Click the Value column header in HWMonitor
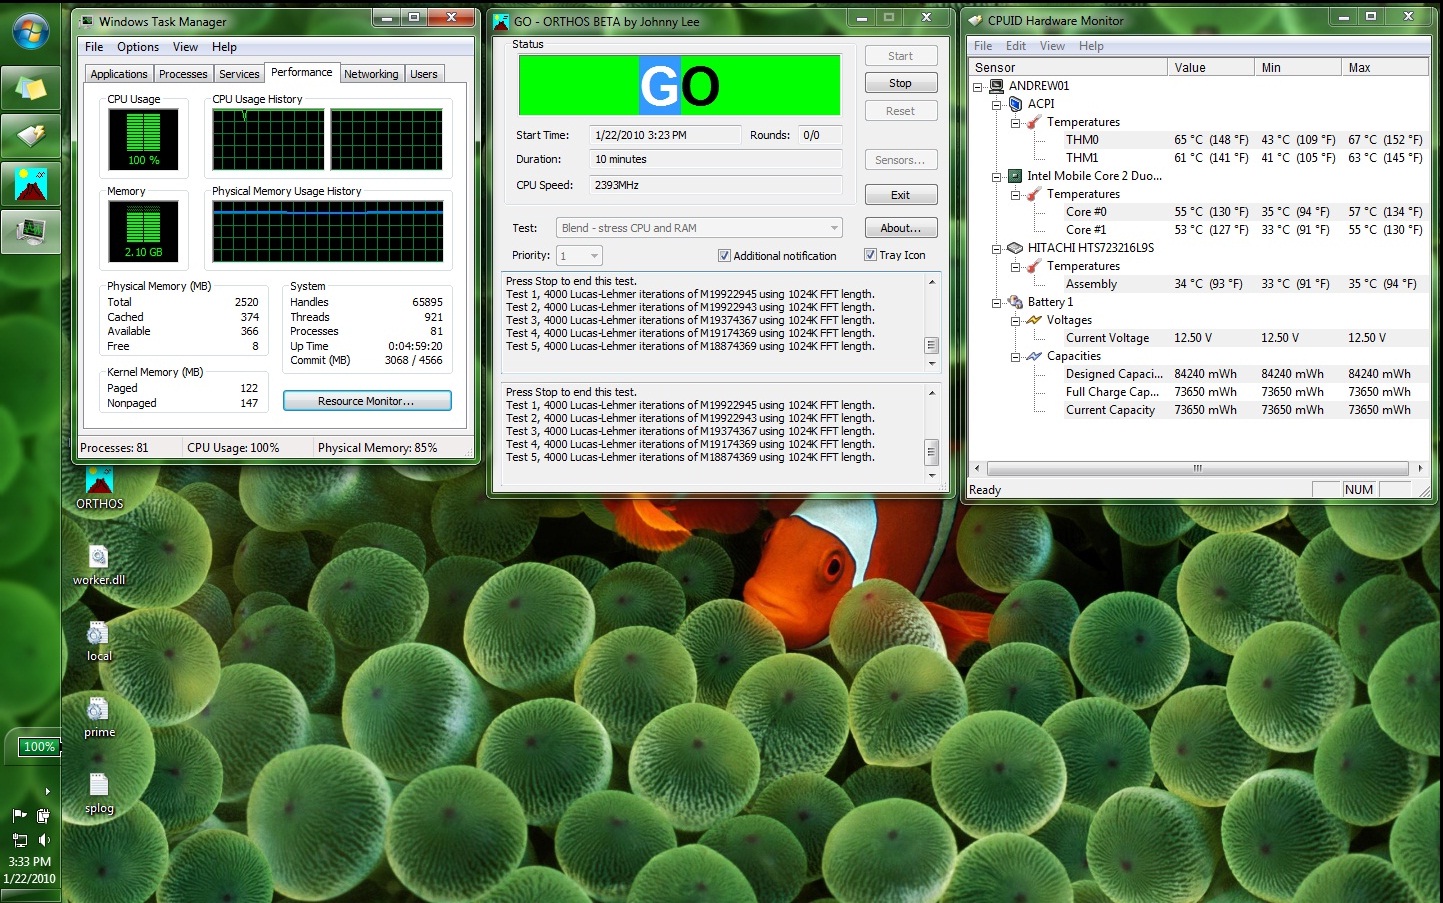 (x=1210, y=67)
